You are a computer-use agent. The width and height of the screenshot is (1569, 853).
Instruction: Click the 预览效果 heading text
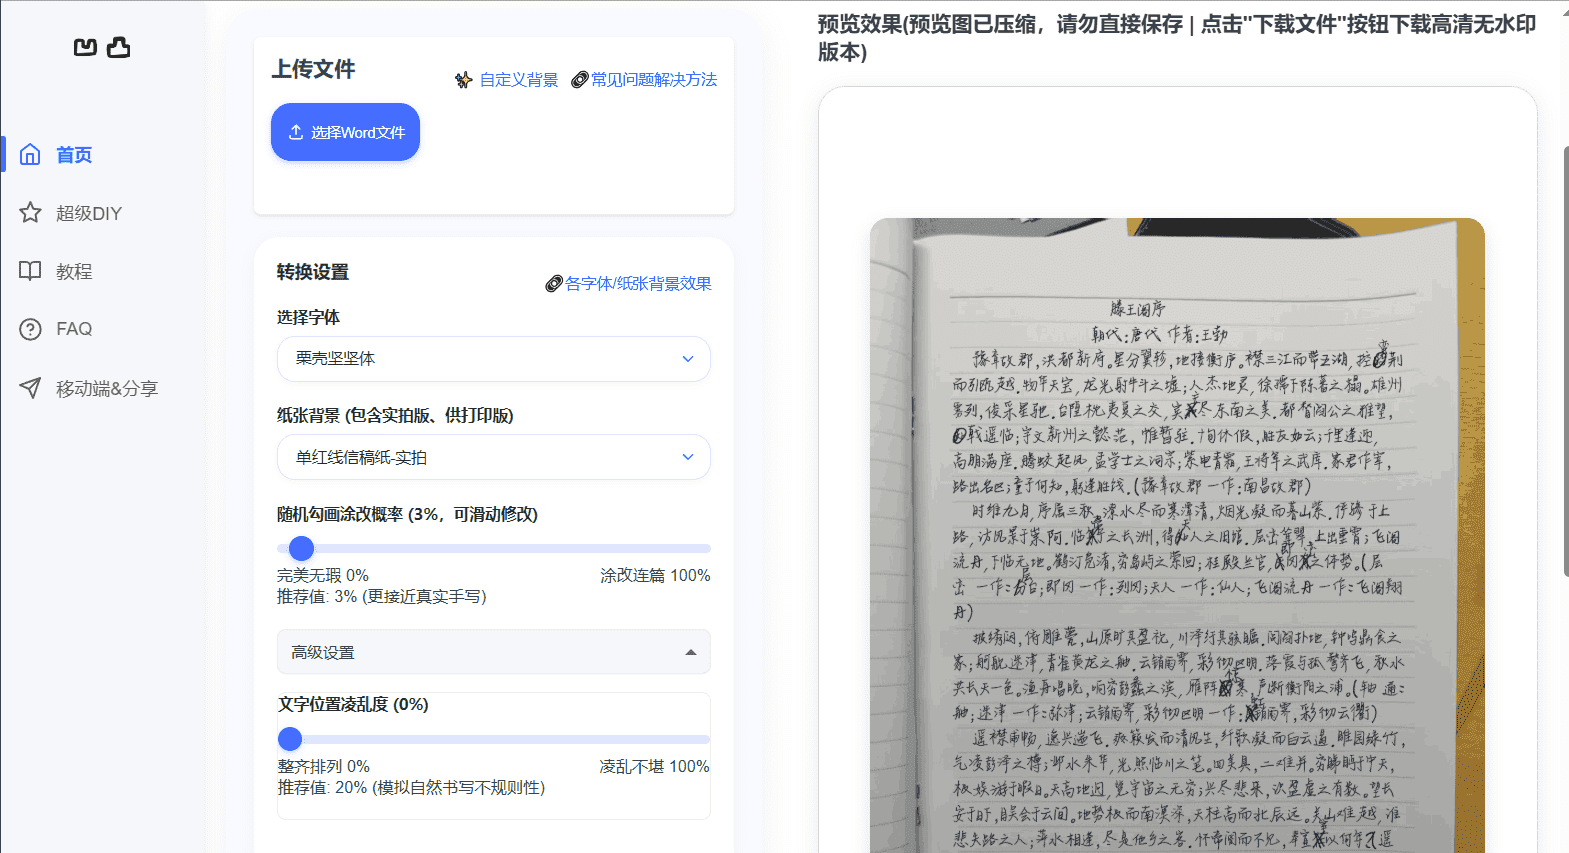[1177, 38]
